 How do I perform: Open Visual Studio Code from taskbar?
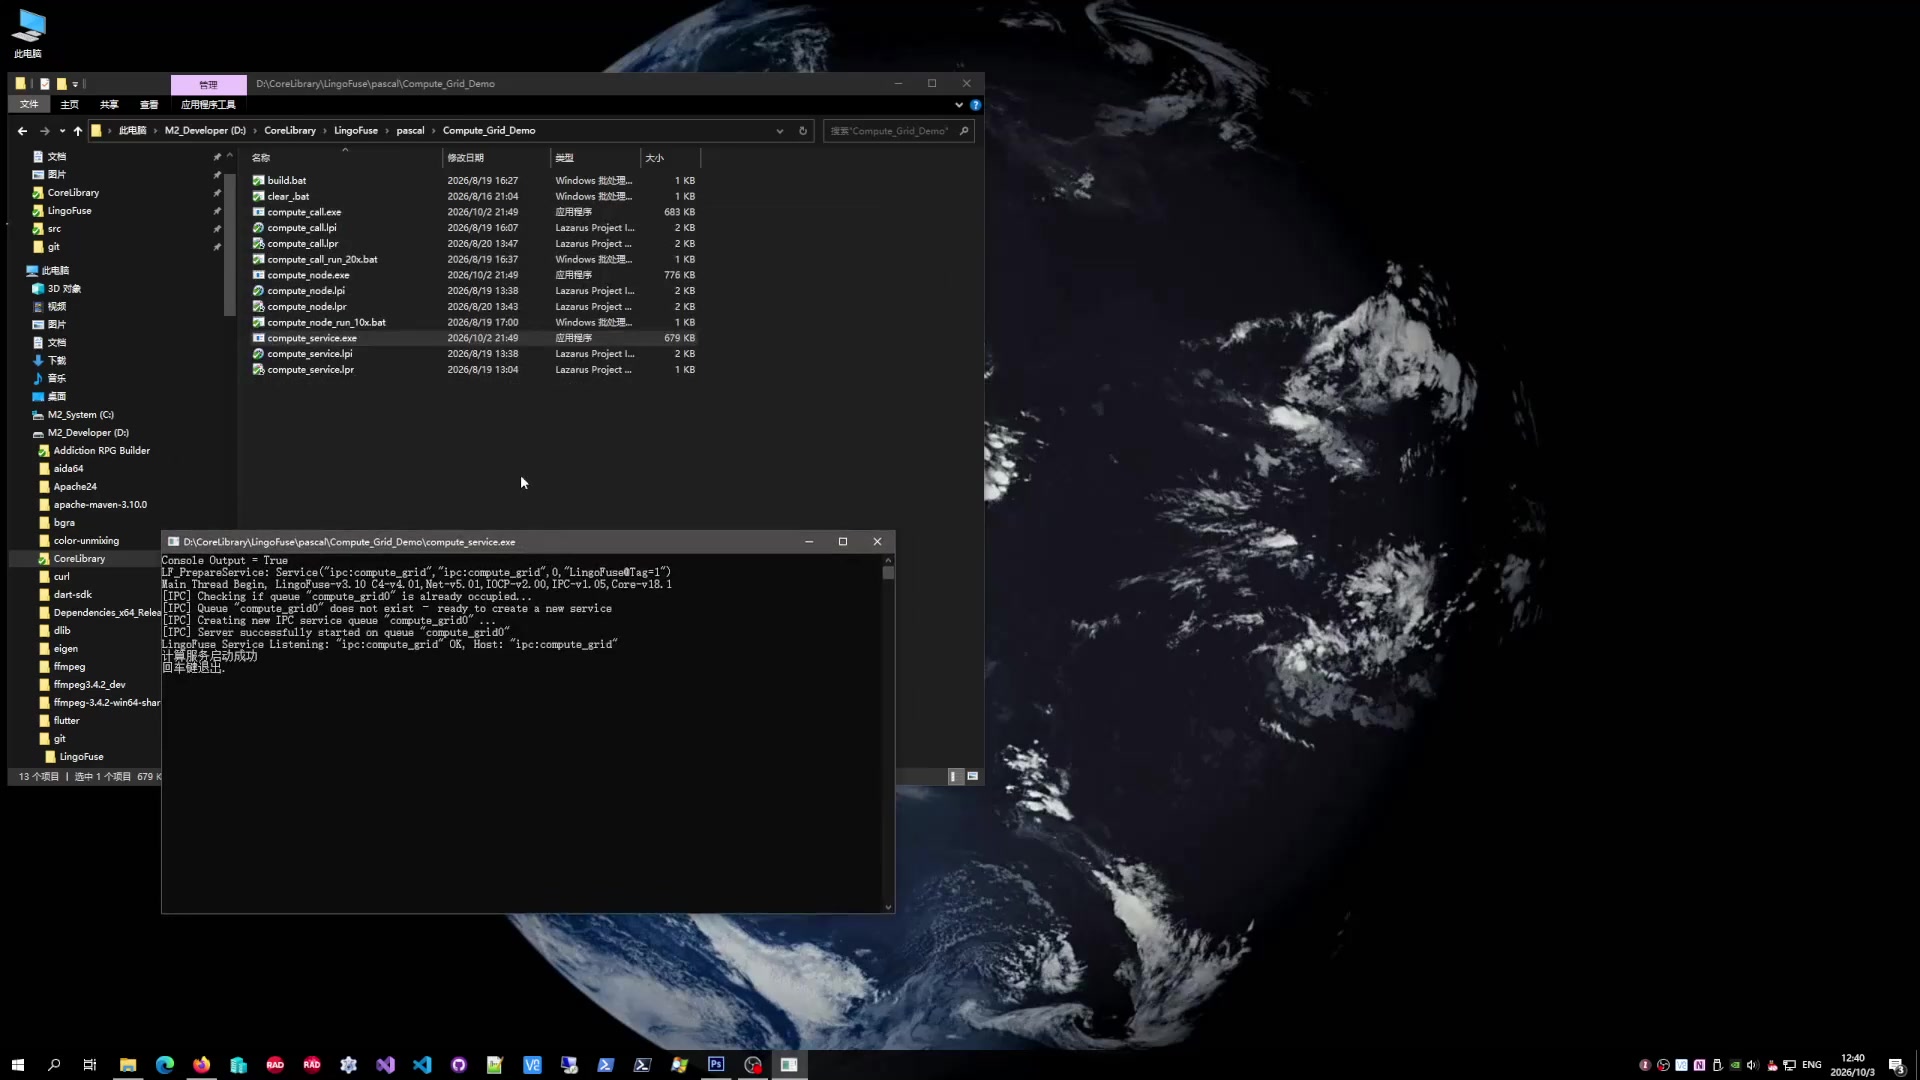coord(422,1065)
